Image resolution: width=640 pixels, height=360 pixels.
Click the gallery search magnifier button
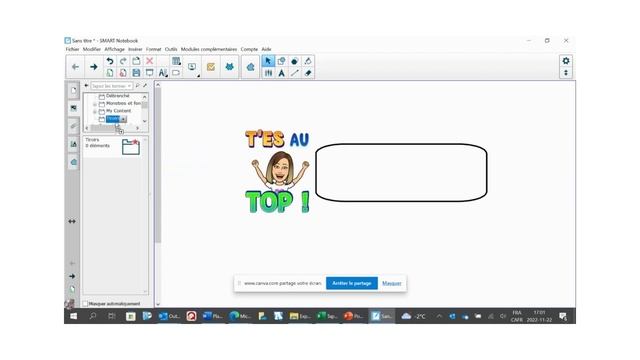[x=138, y=86]
